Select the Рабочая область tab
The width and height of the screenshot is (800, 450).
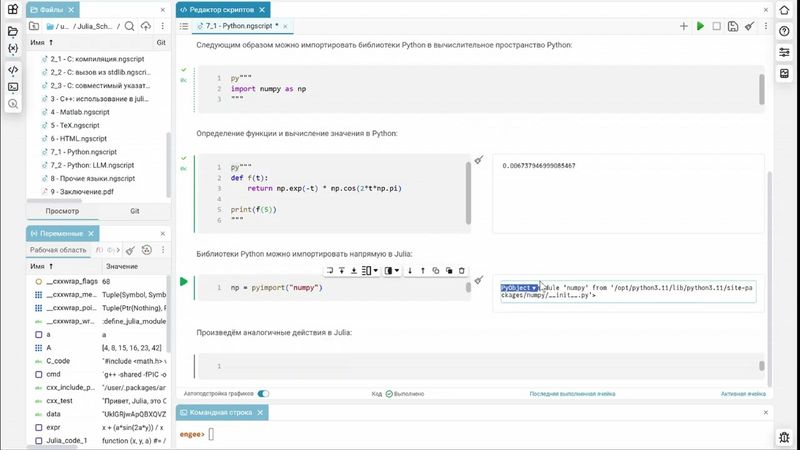(58, 250)
